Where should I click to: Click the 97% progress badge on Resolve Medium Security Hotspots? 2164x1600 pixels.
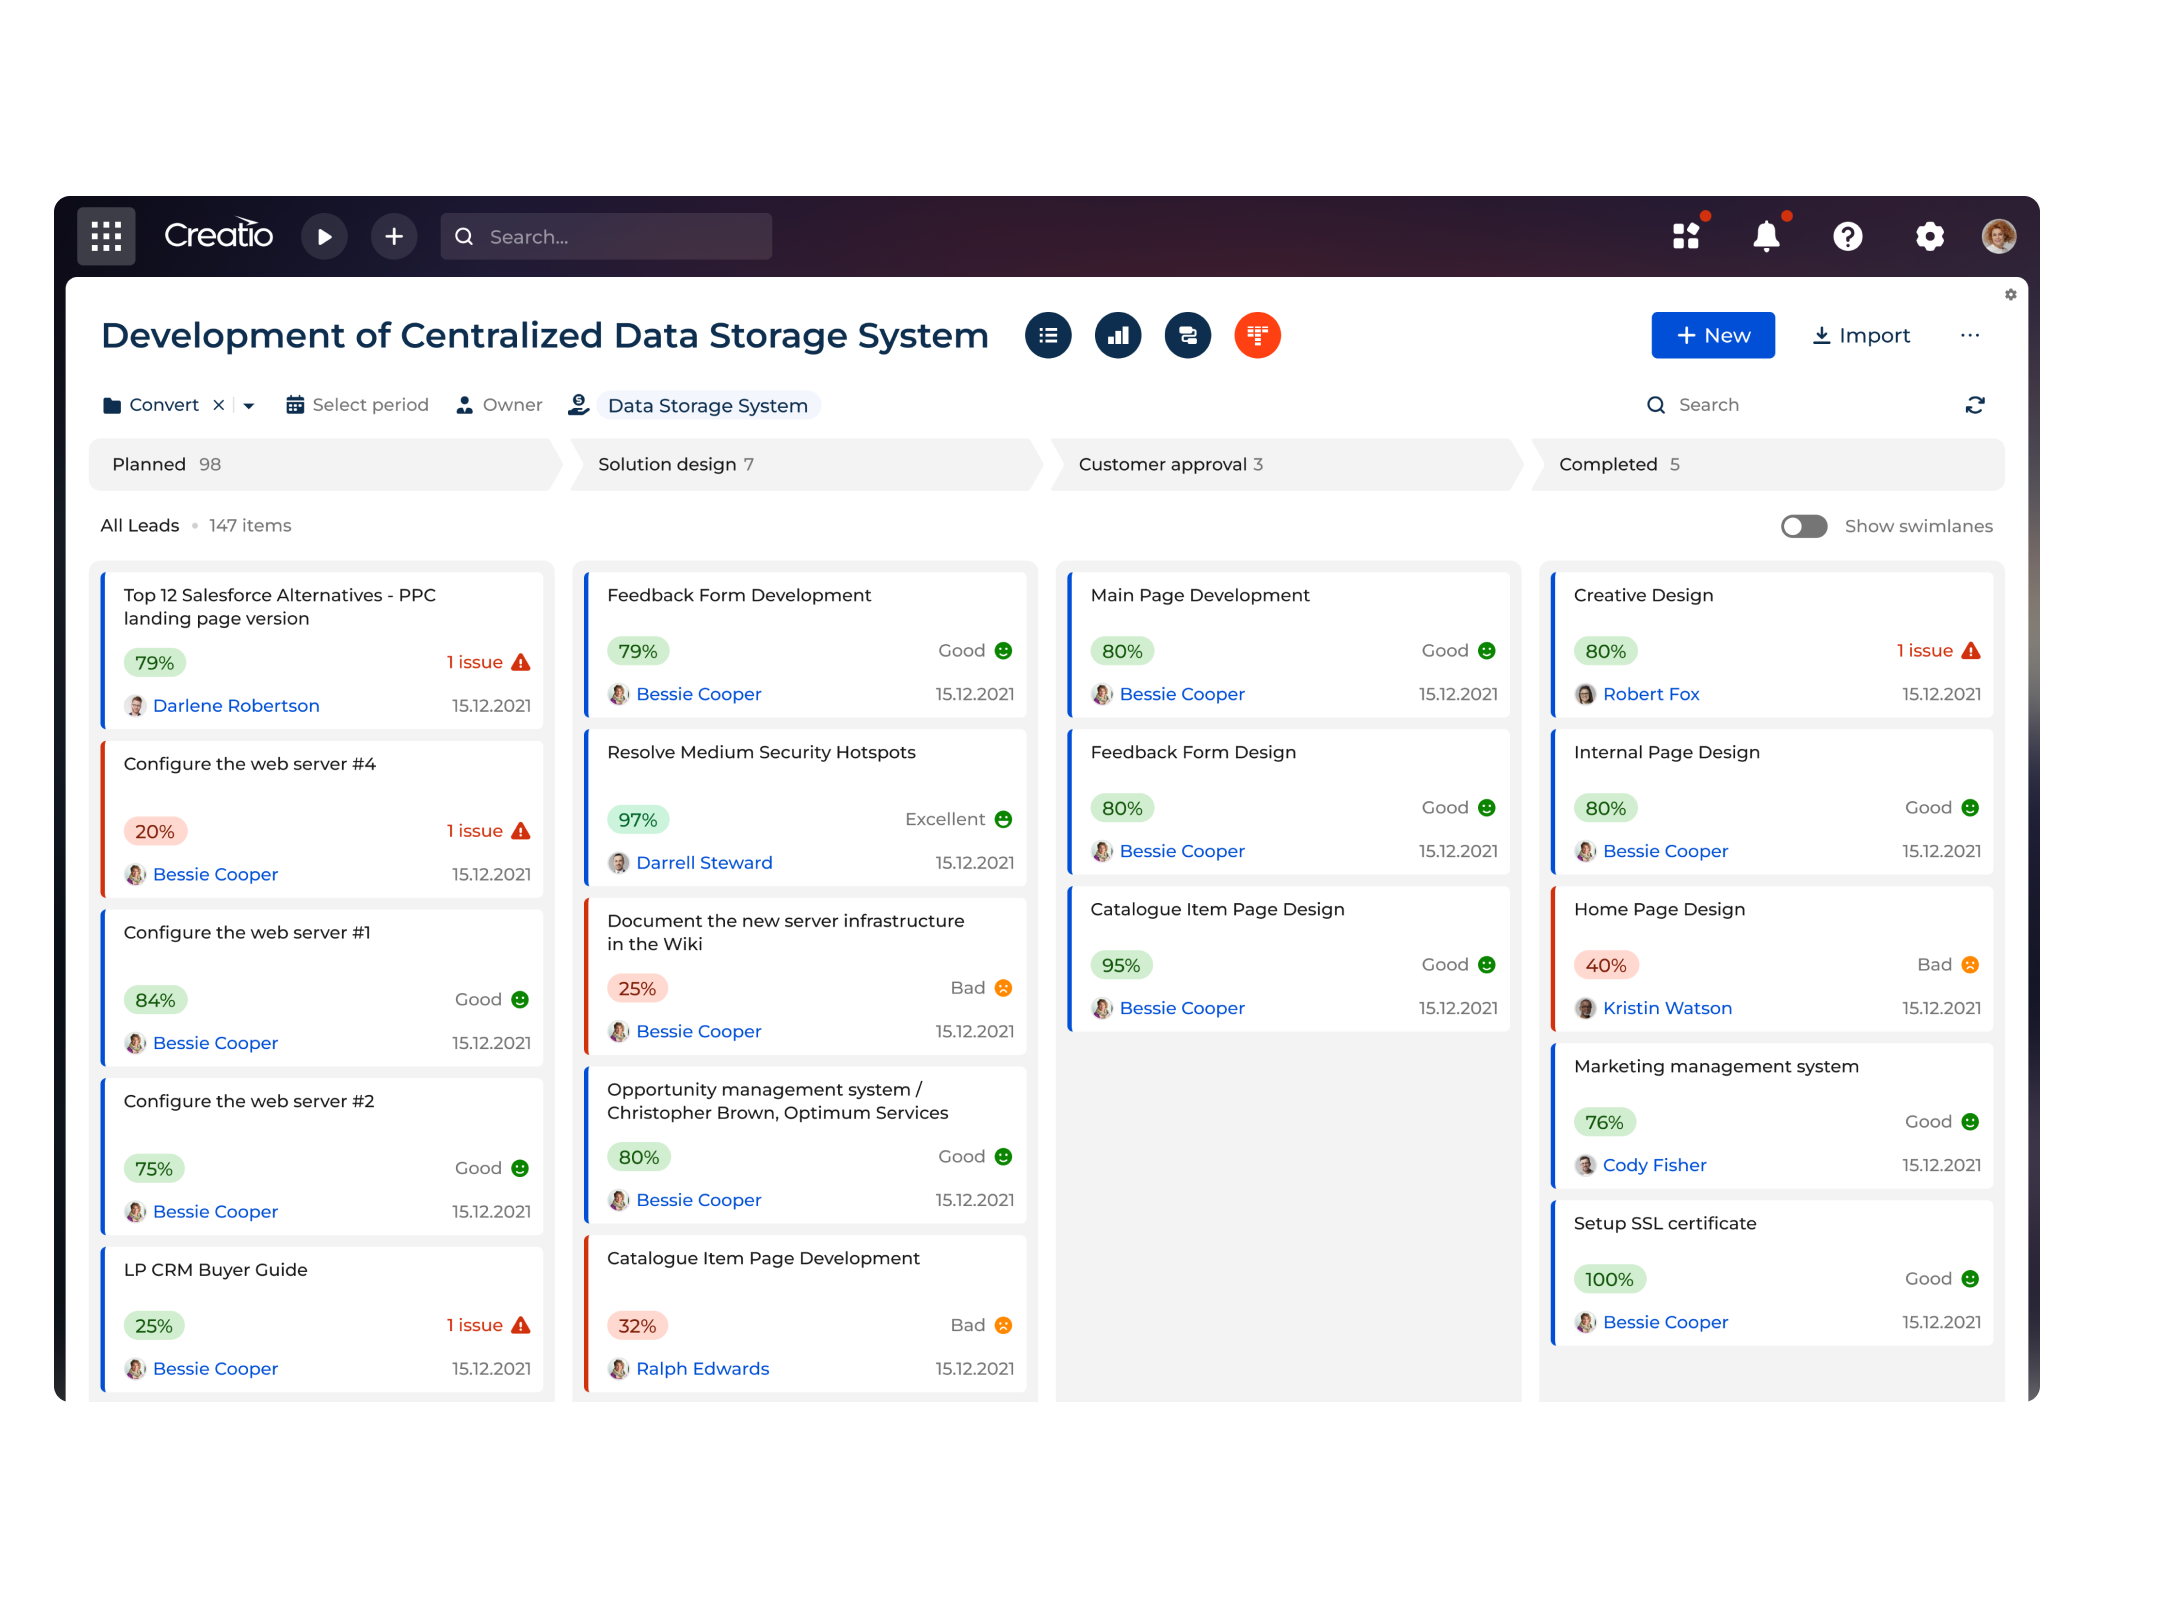[x=637, y=818]
